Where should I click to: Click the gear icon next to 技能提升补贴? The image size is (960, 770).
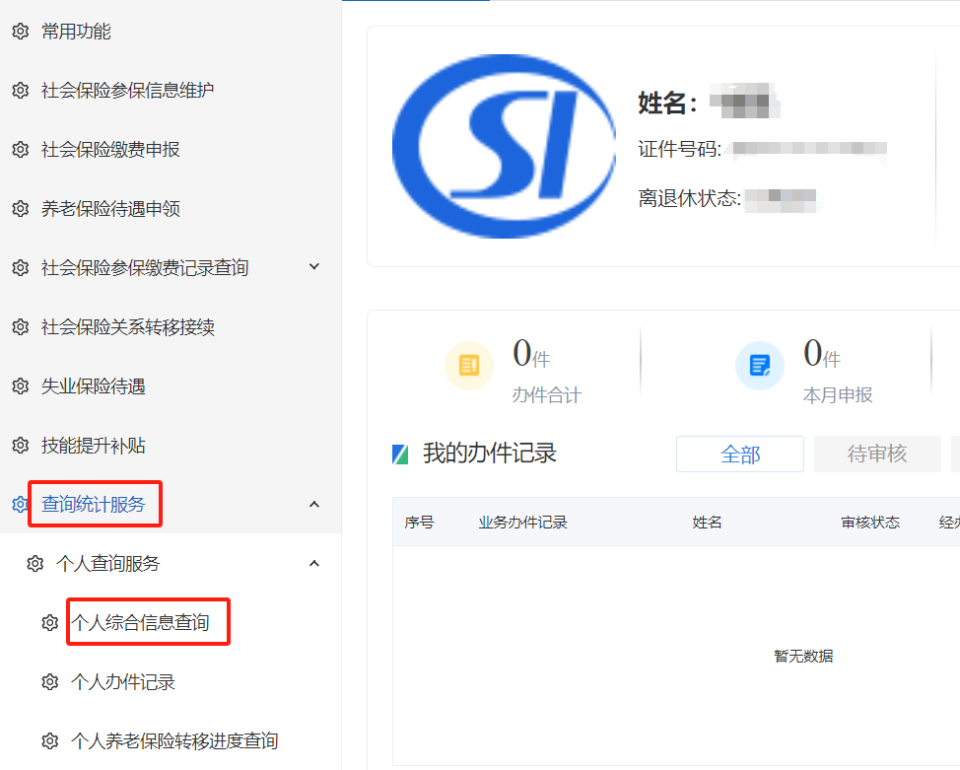click(20, 444)
